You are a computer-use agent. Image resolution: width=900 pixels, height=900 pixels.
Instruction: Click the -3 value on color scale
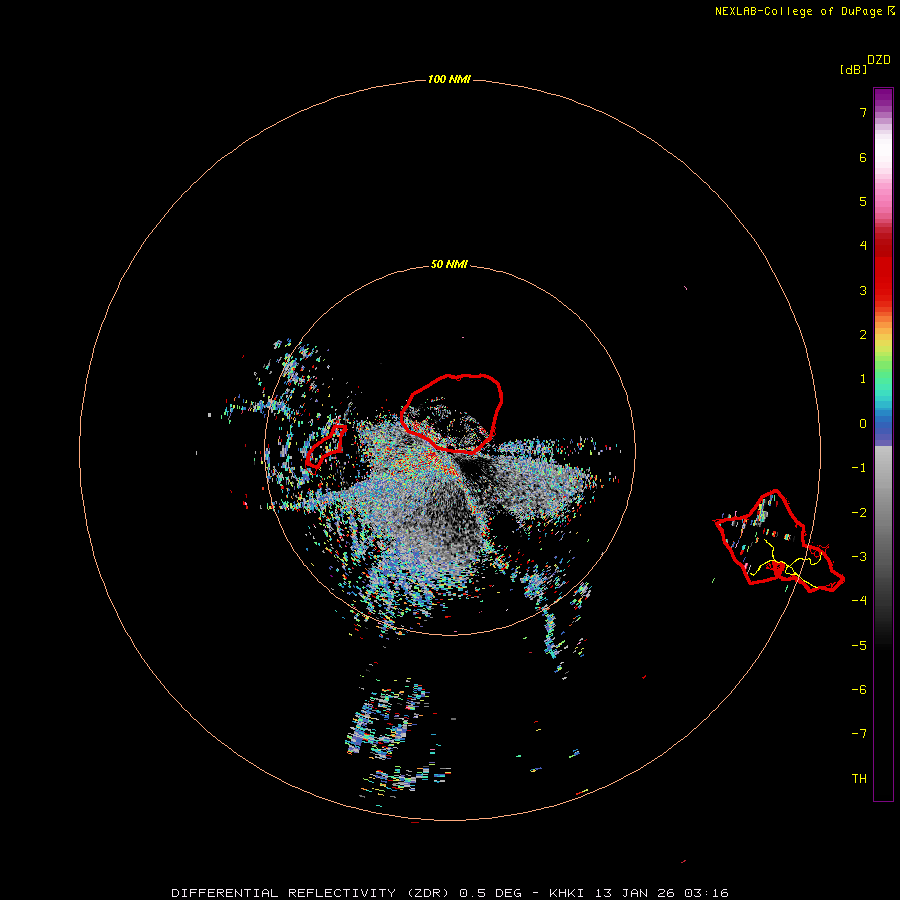(x=859, y=557)
